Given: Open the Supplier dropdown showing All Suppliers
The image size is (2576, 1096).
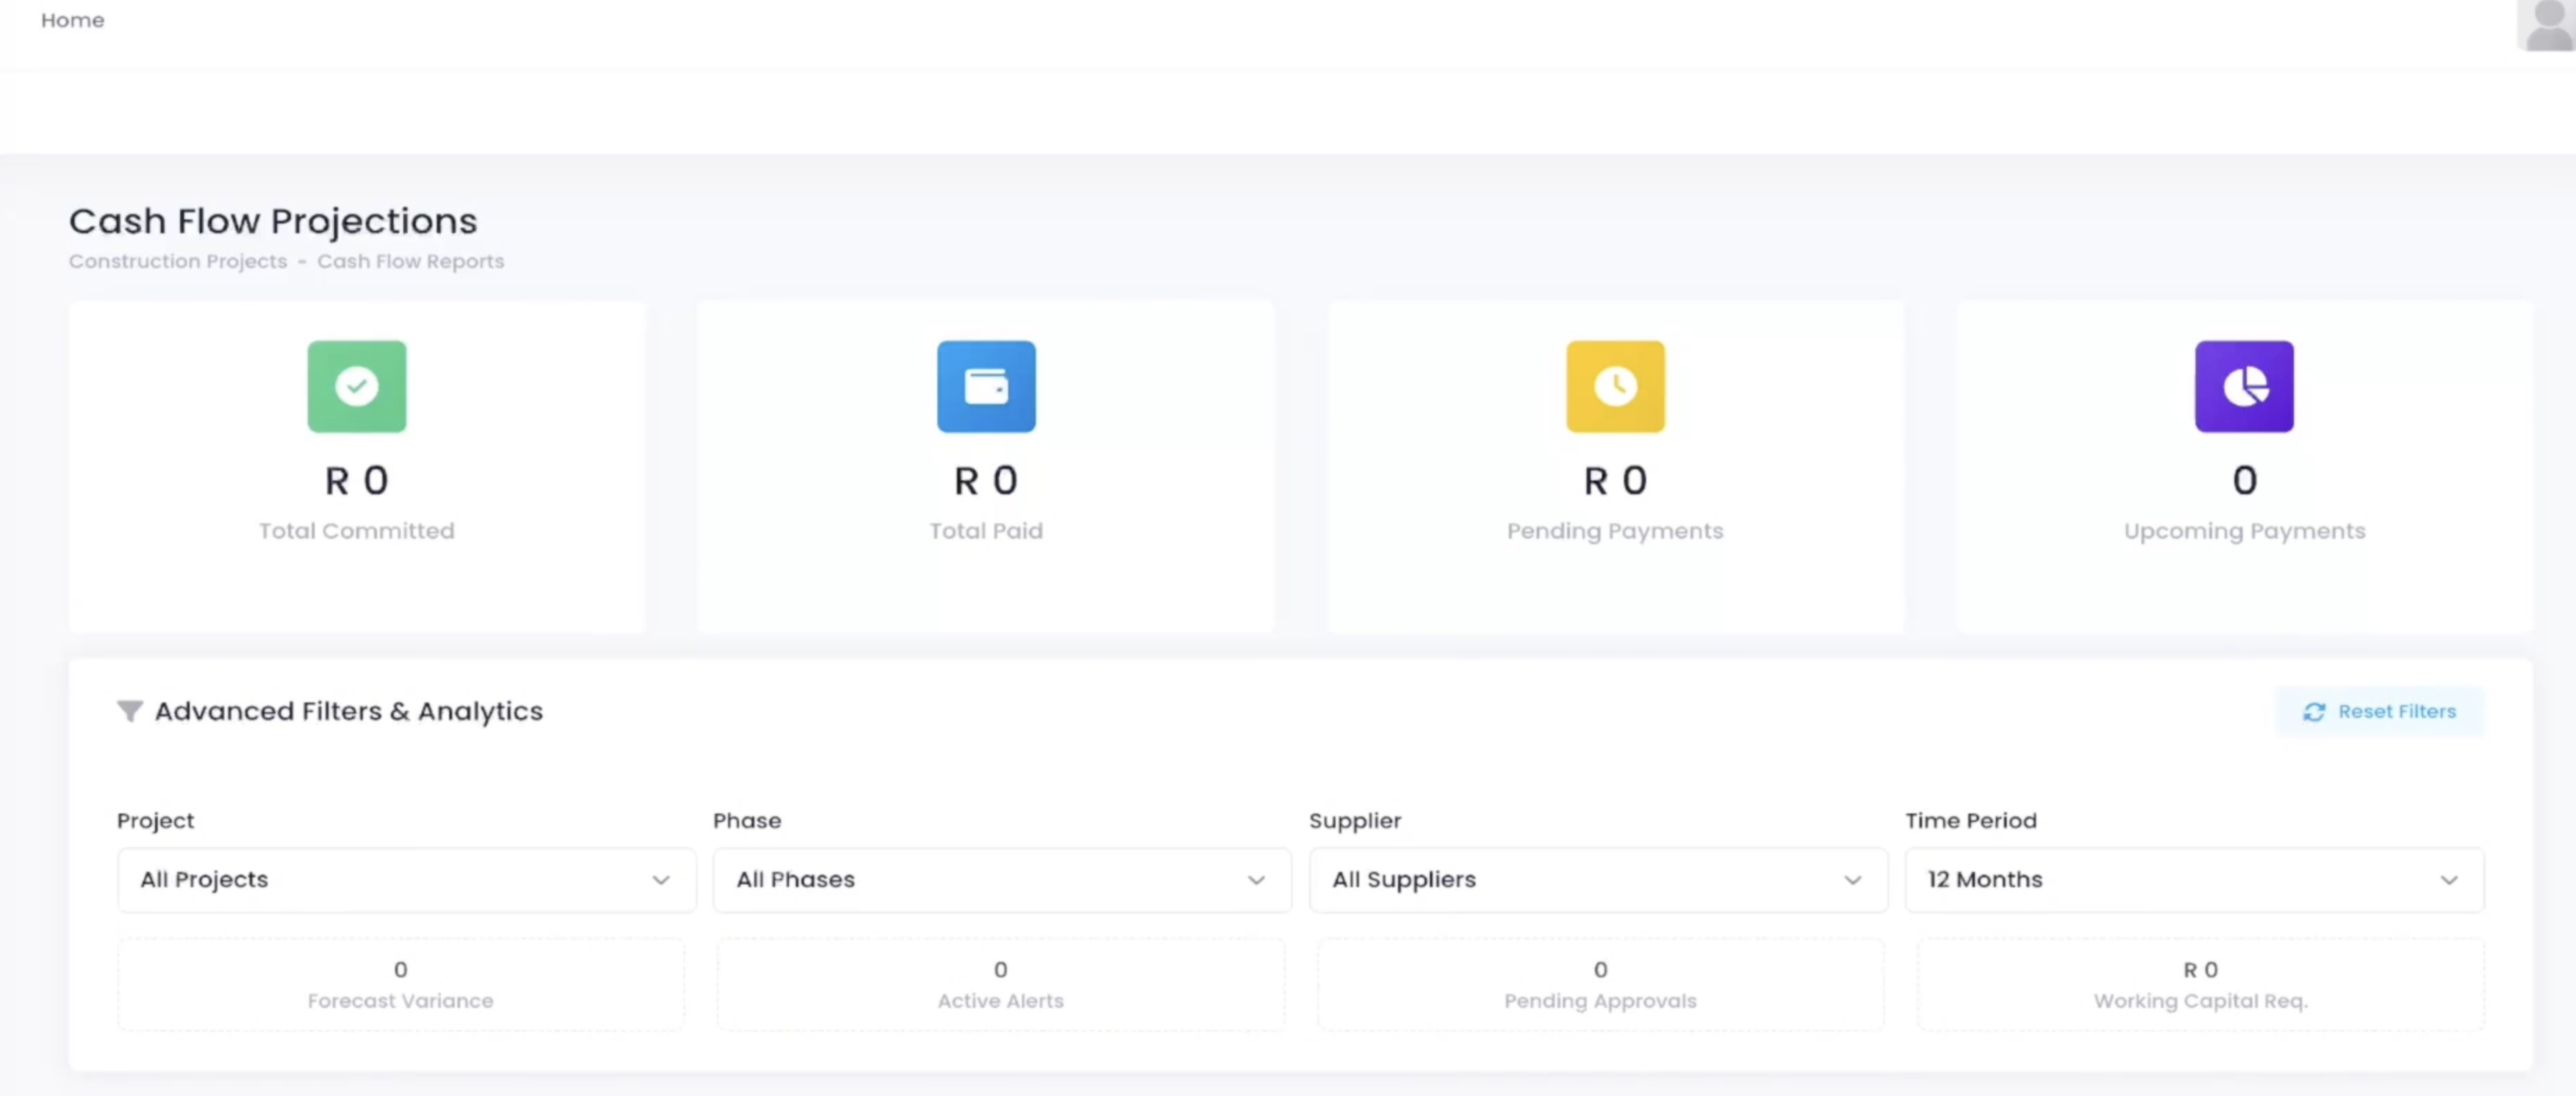Looking at the screenshot, I should point(1597,880).
